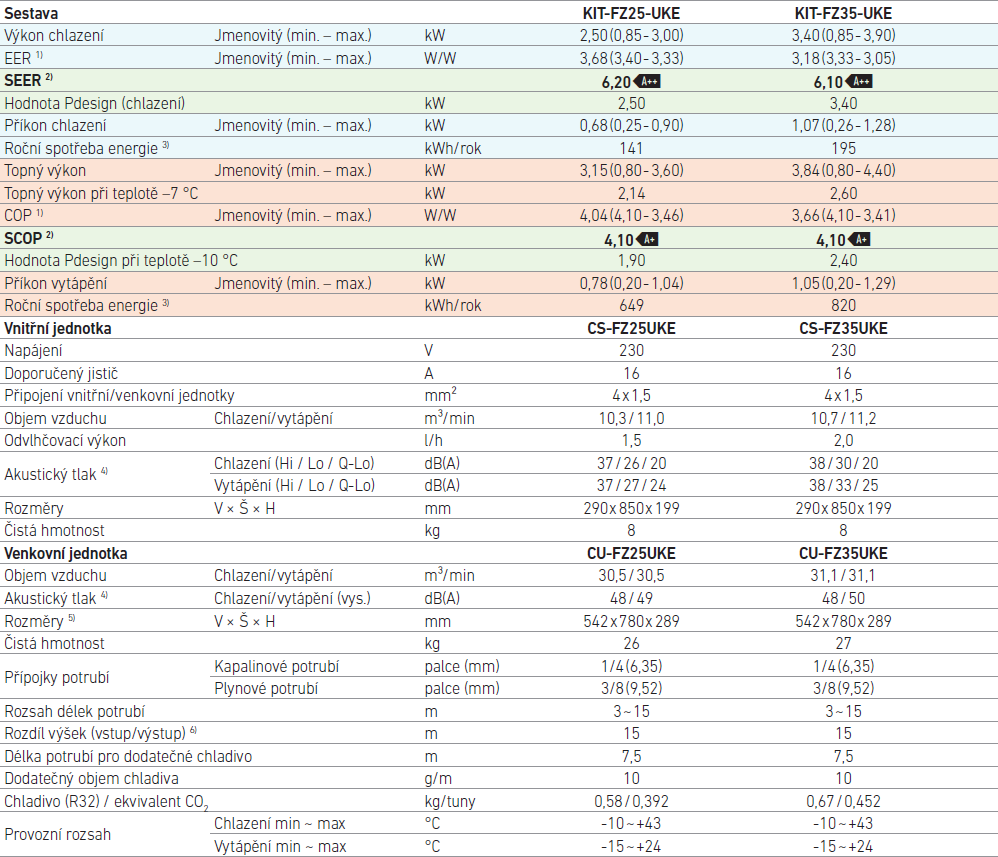Select cooling capacity value 3,40(0,85-3,90)
998x857 pixels.
coord(843,36)
